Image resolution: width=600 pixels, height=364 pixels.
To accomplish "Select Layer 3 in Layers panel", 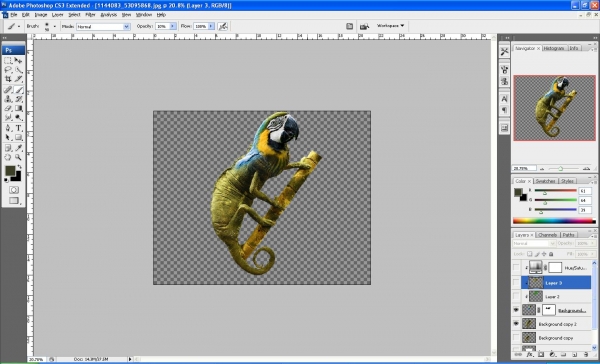I will [556, 283].
